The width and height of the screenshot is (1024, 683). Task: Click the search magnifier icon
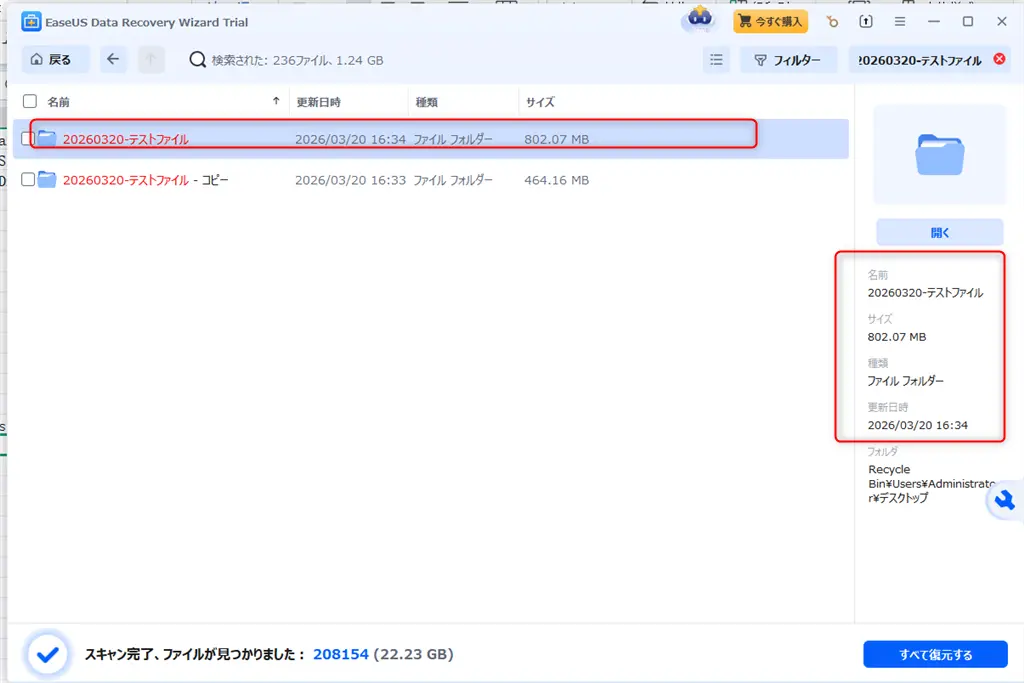[x=196, y=60]
